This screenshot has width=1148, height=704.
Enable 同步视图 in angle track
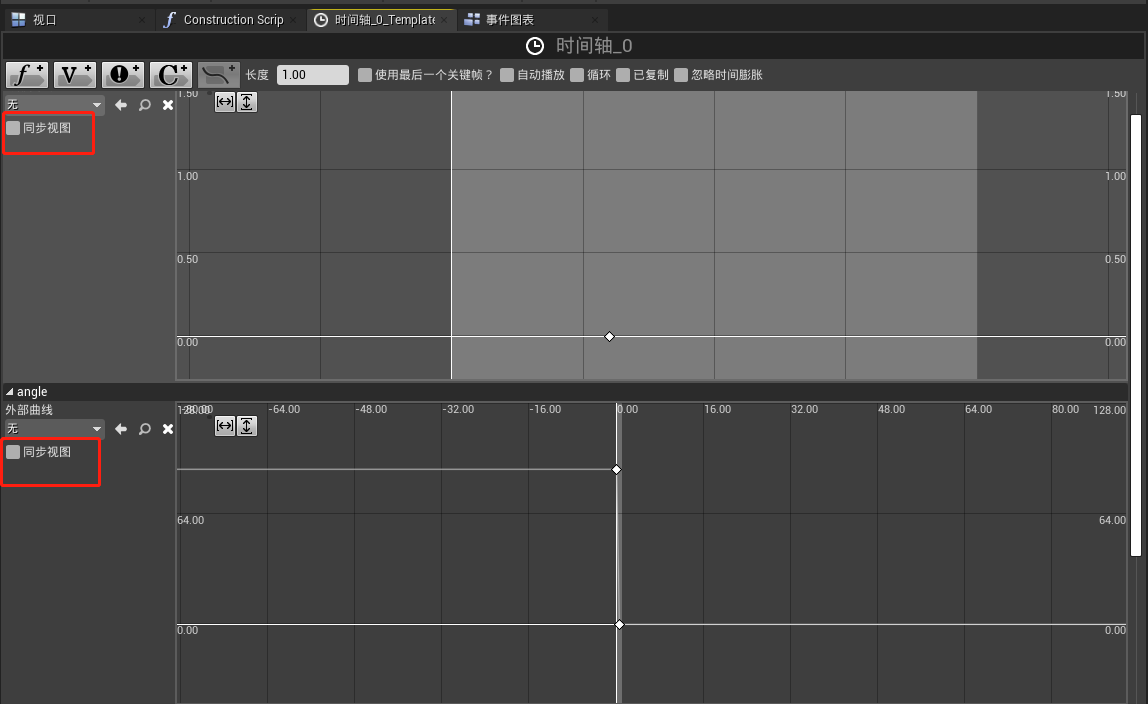pyautogui.click(x=13, y=452)
